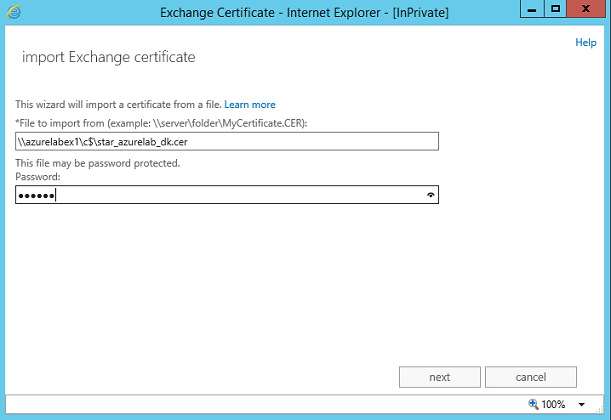Click 'This file may be password protected' text
Image resolution: width=611 pixels, height=420 pixels.
pyautogui.click(x=97, y=163)
